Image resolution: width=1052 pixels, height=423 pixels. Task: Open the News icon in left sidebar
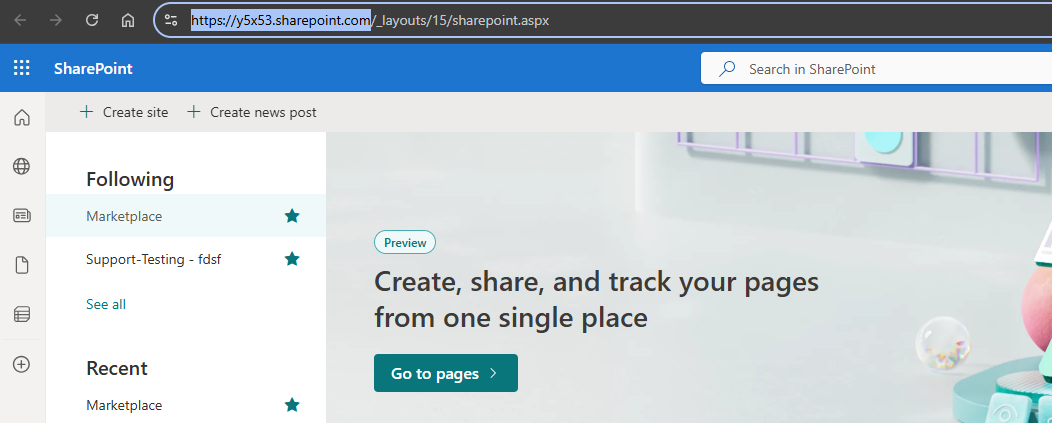pyautogui.click(x=21, y=216)
